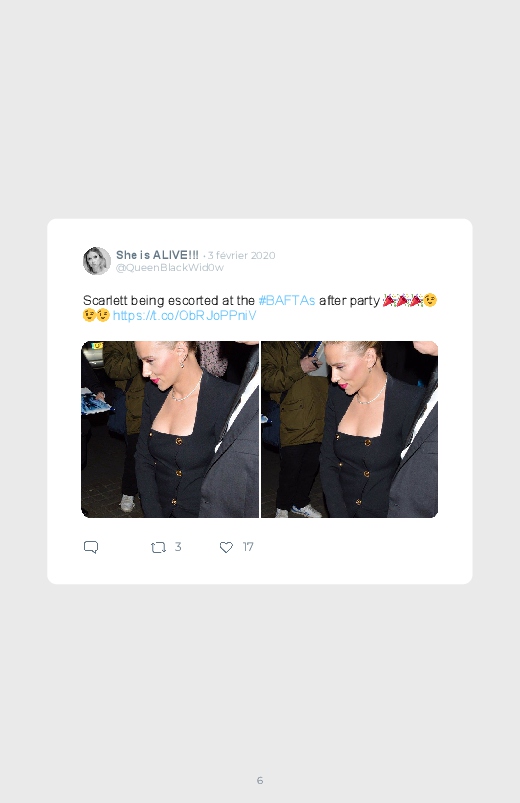Click the page number 6 at the bottom
520x803 pixels.
(x=260, y=780)
